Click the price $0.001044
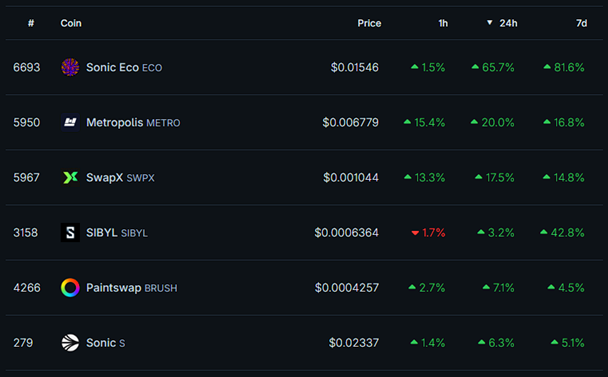This screenshot has height=377, width=608. 351,178
